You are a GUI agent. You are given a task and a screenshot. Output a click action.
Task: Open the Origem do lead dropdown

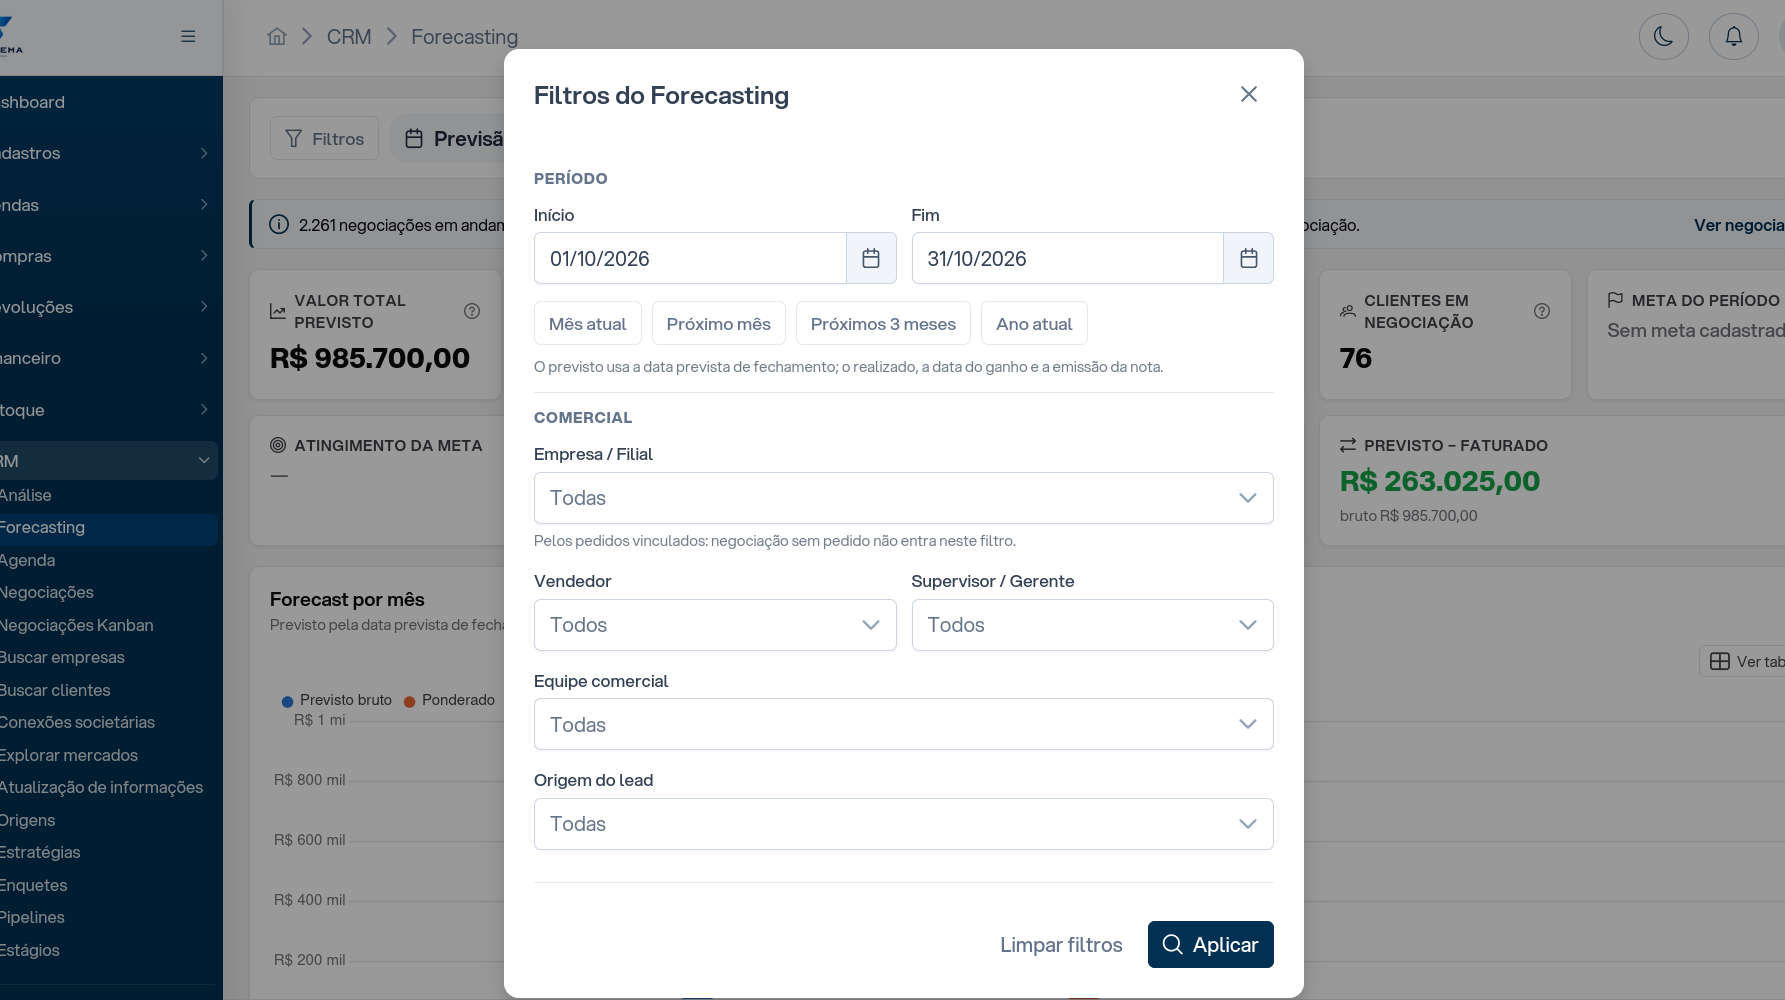coord(903,824)
